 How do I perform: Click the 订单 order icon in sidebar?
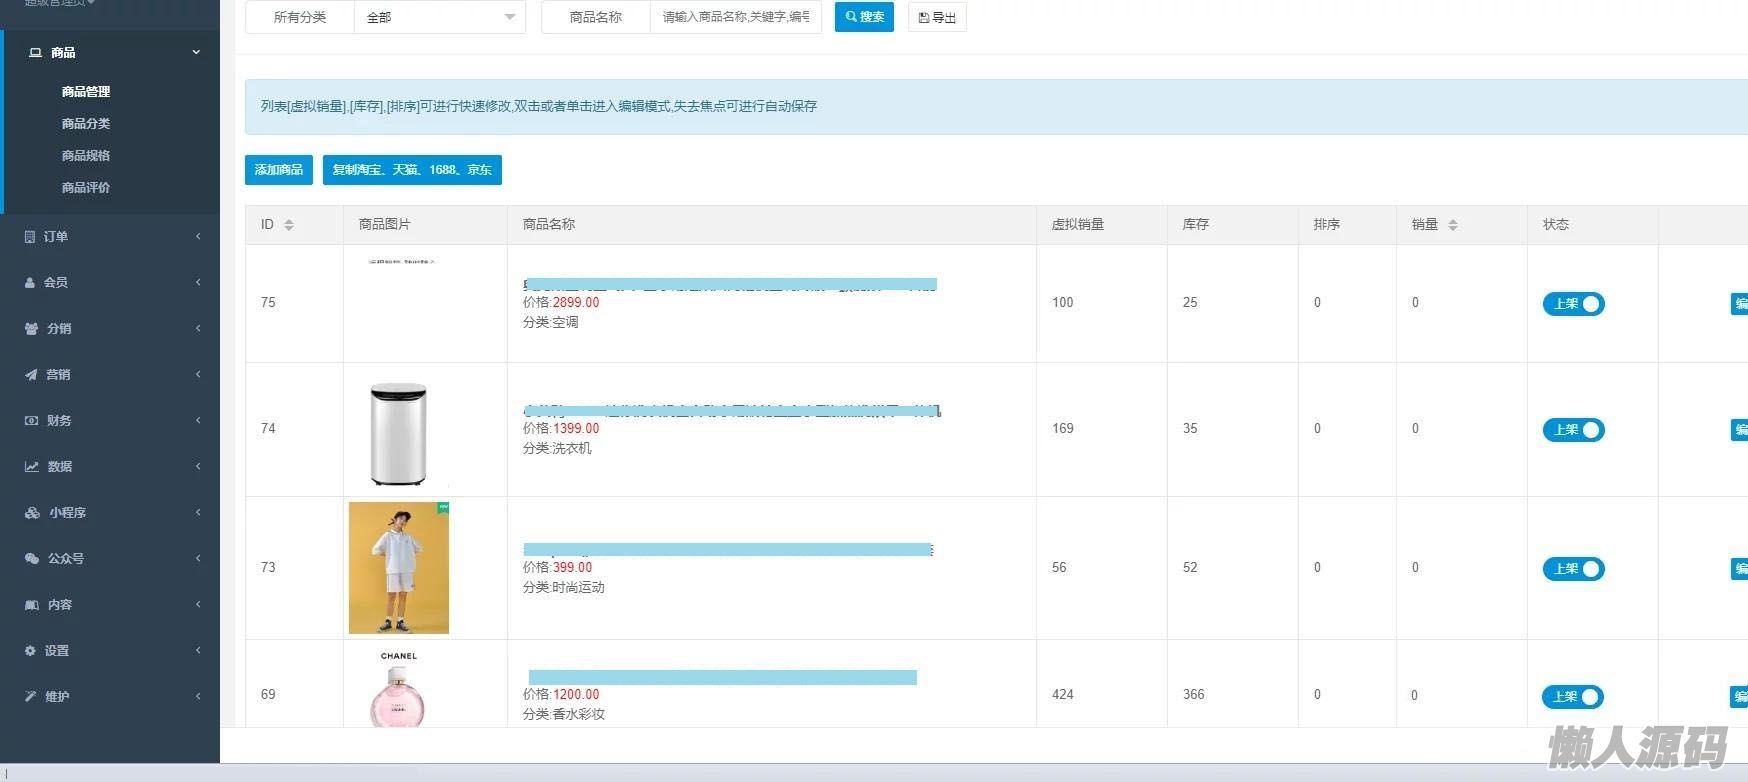30,237
